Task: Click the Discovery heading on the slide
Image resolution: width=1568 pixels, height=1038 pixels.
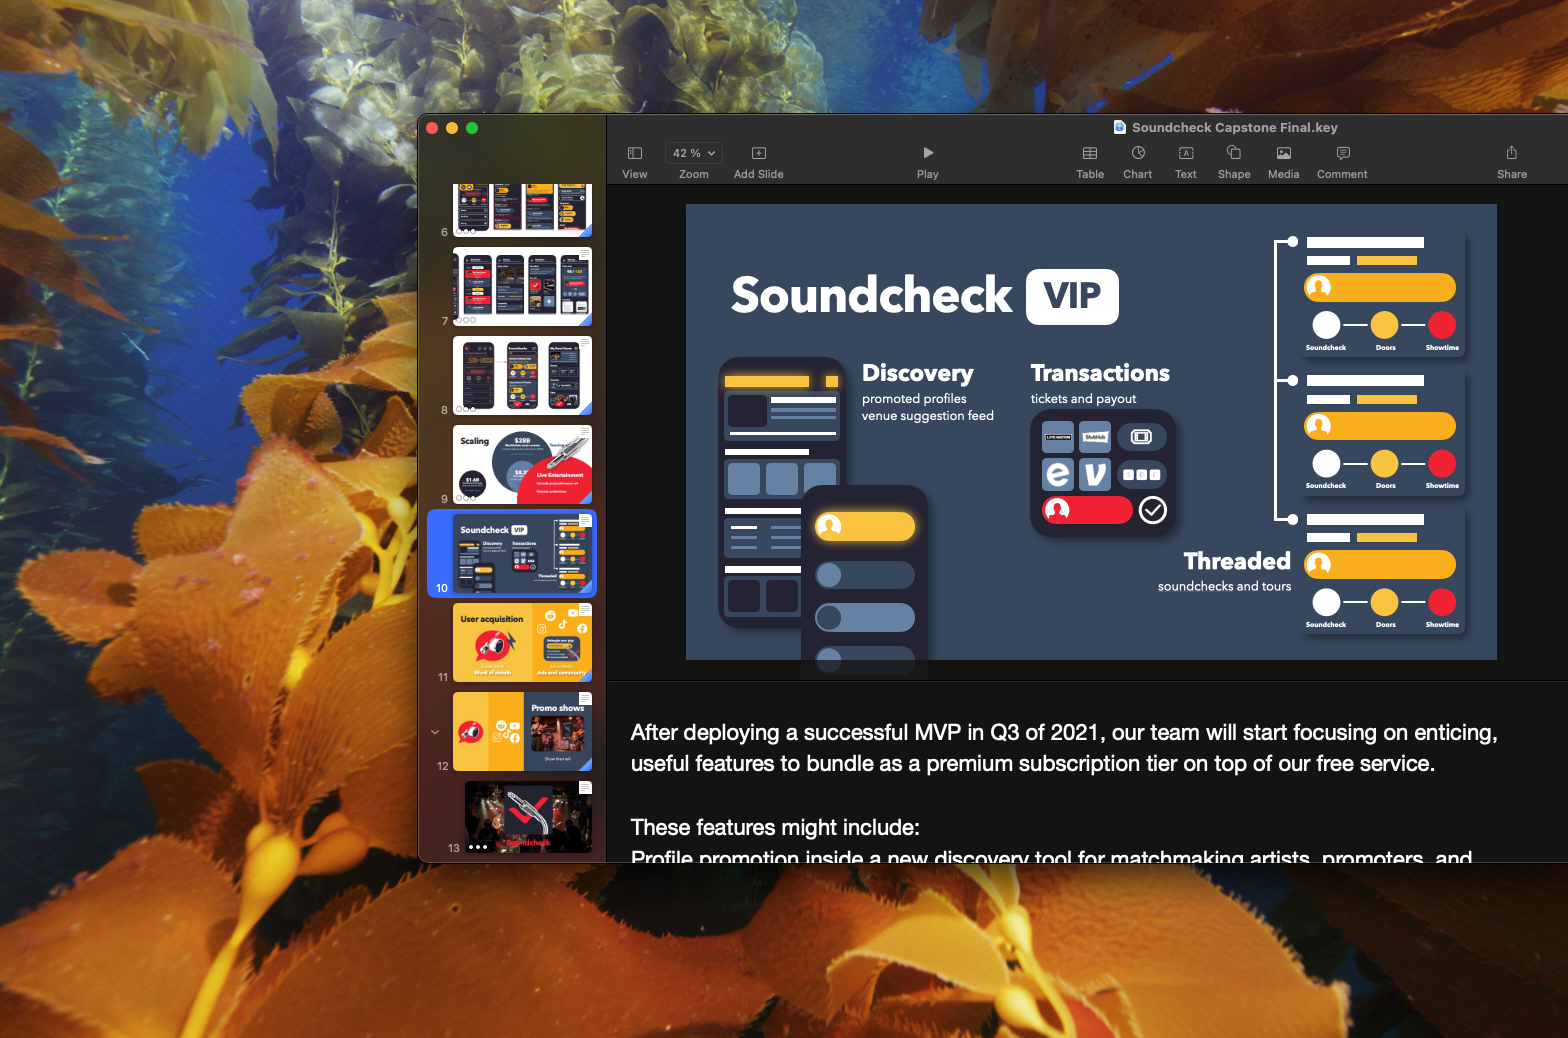Action: [918, 373]
